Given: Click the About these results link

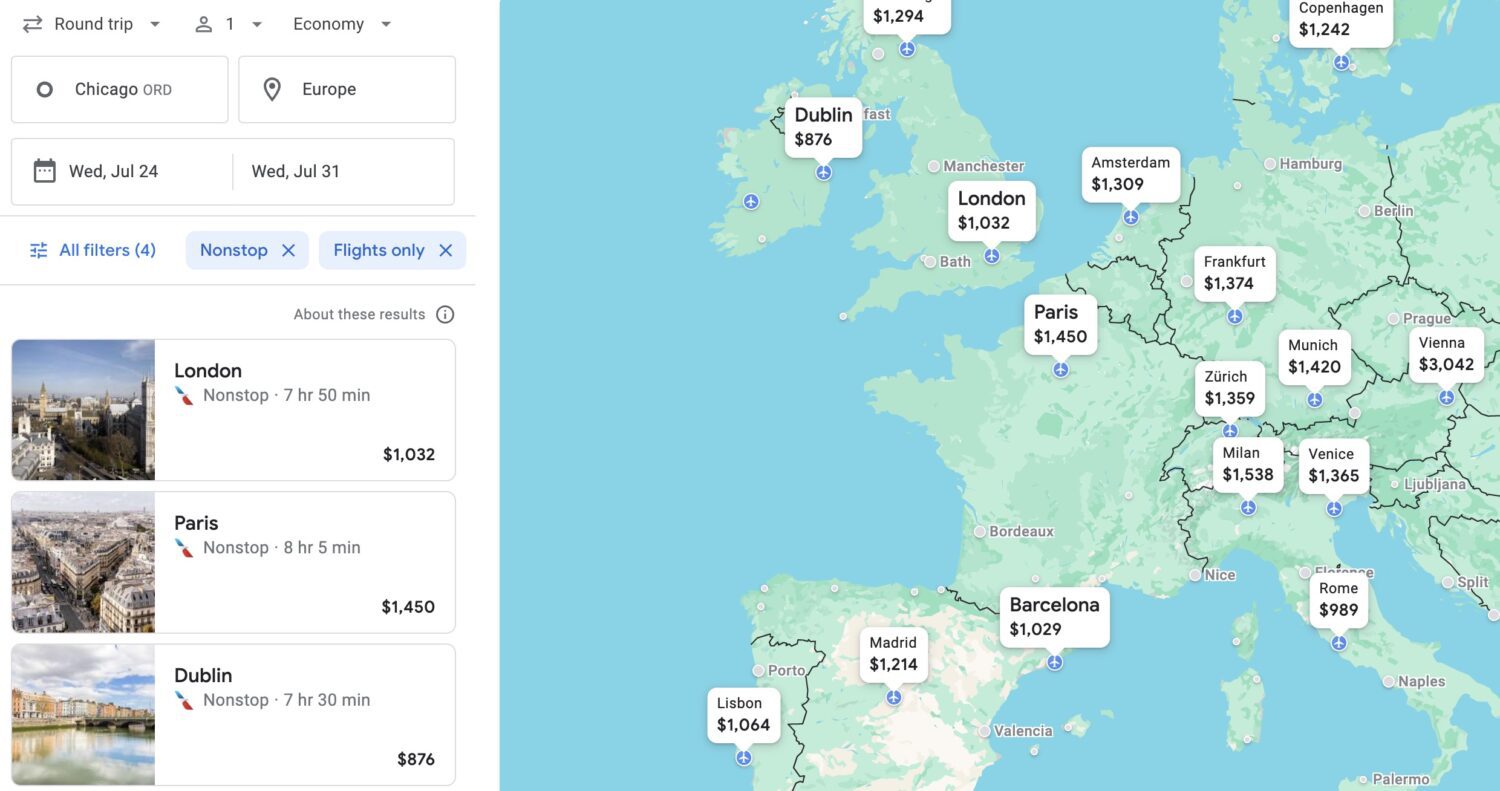Looking at the screenshot, I should coord(361,314).
